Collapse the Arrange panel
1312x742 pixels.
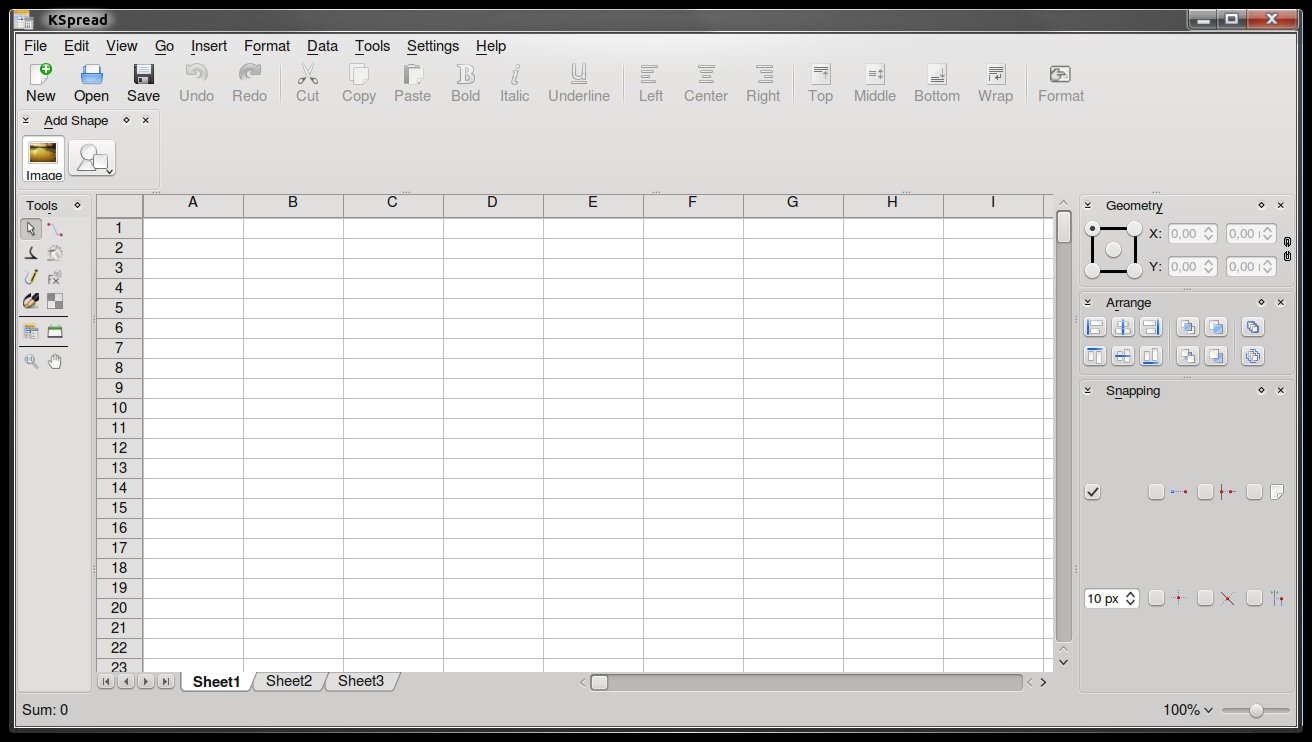(1088, 302)
